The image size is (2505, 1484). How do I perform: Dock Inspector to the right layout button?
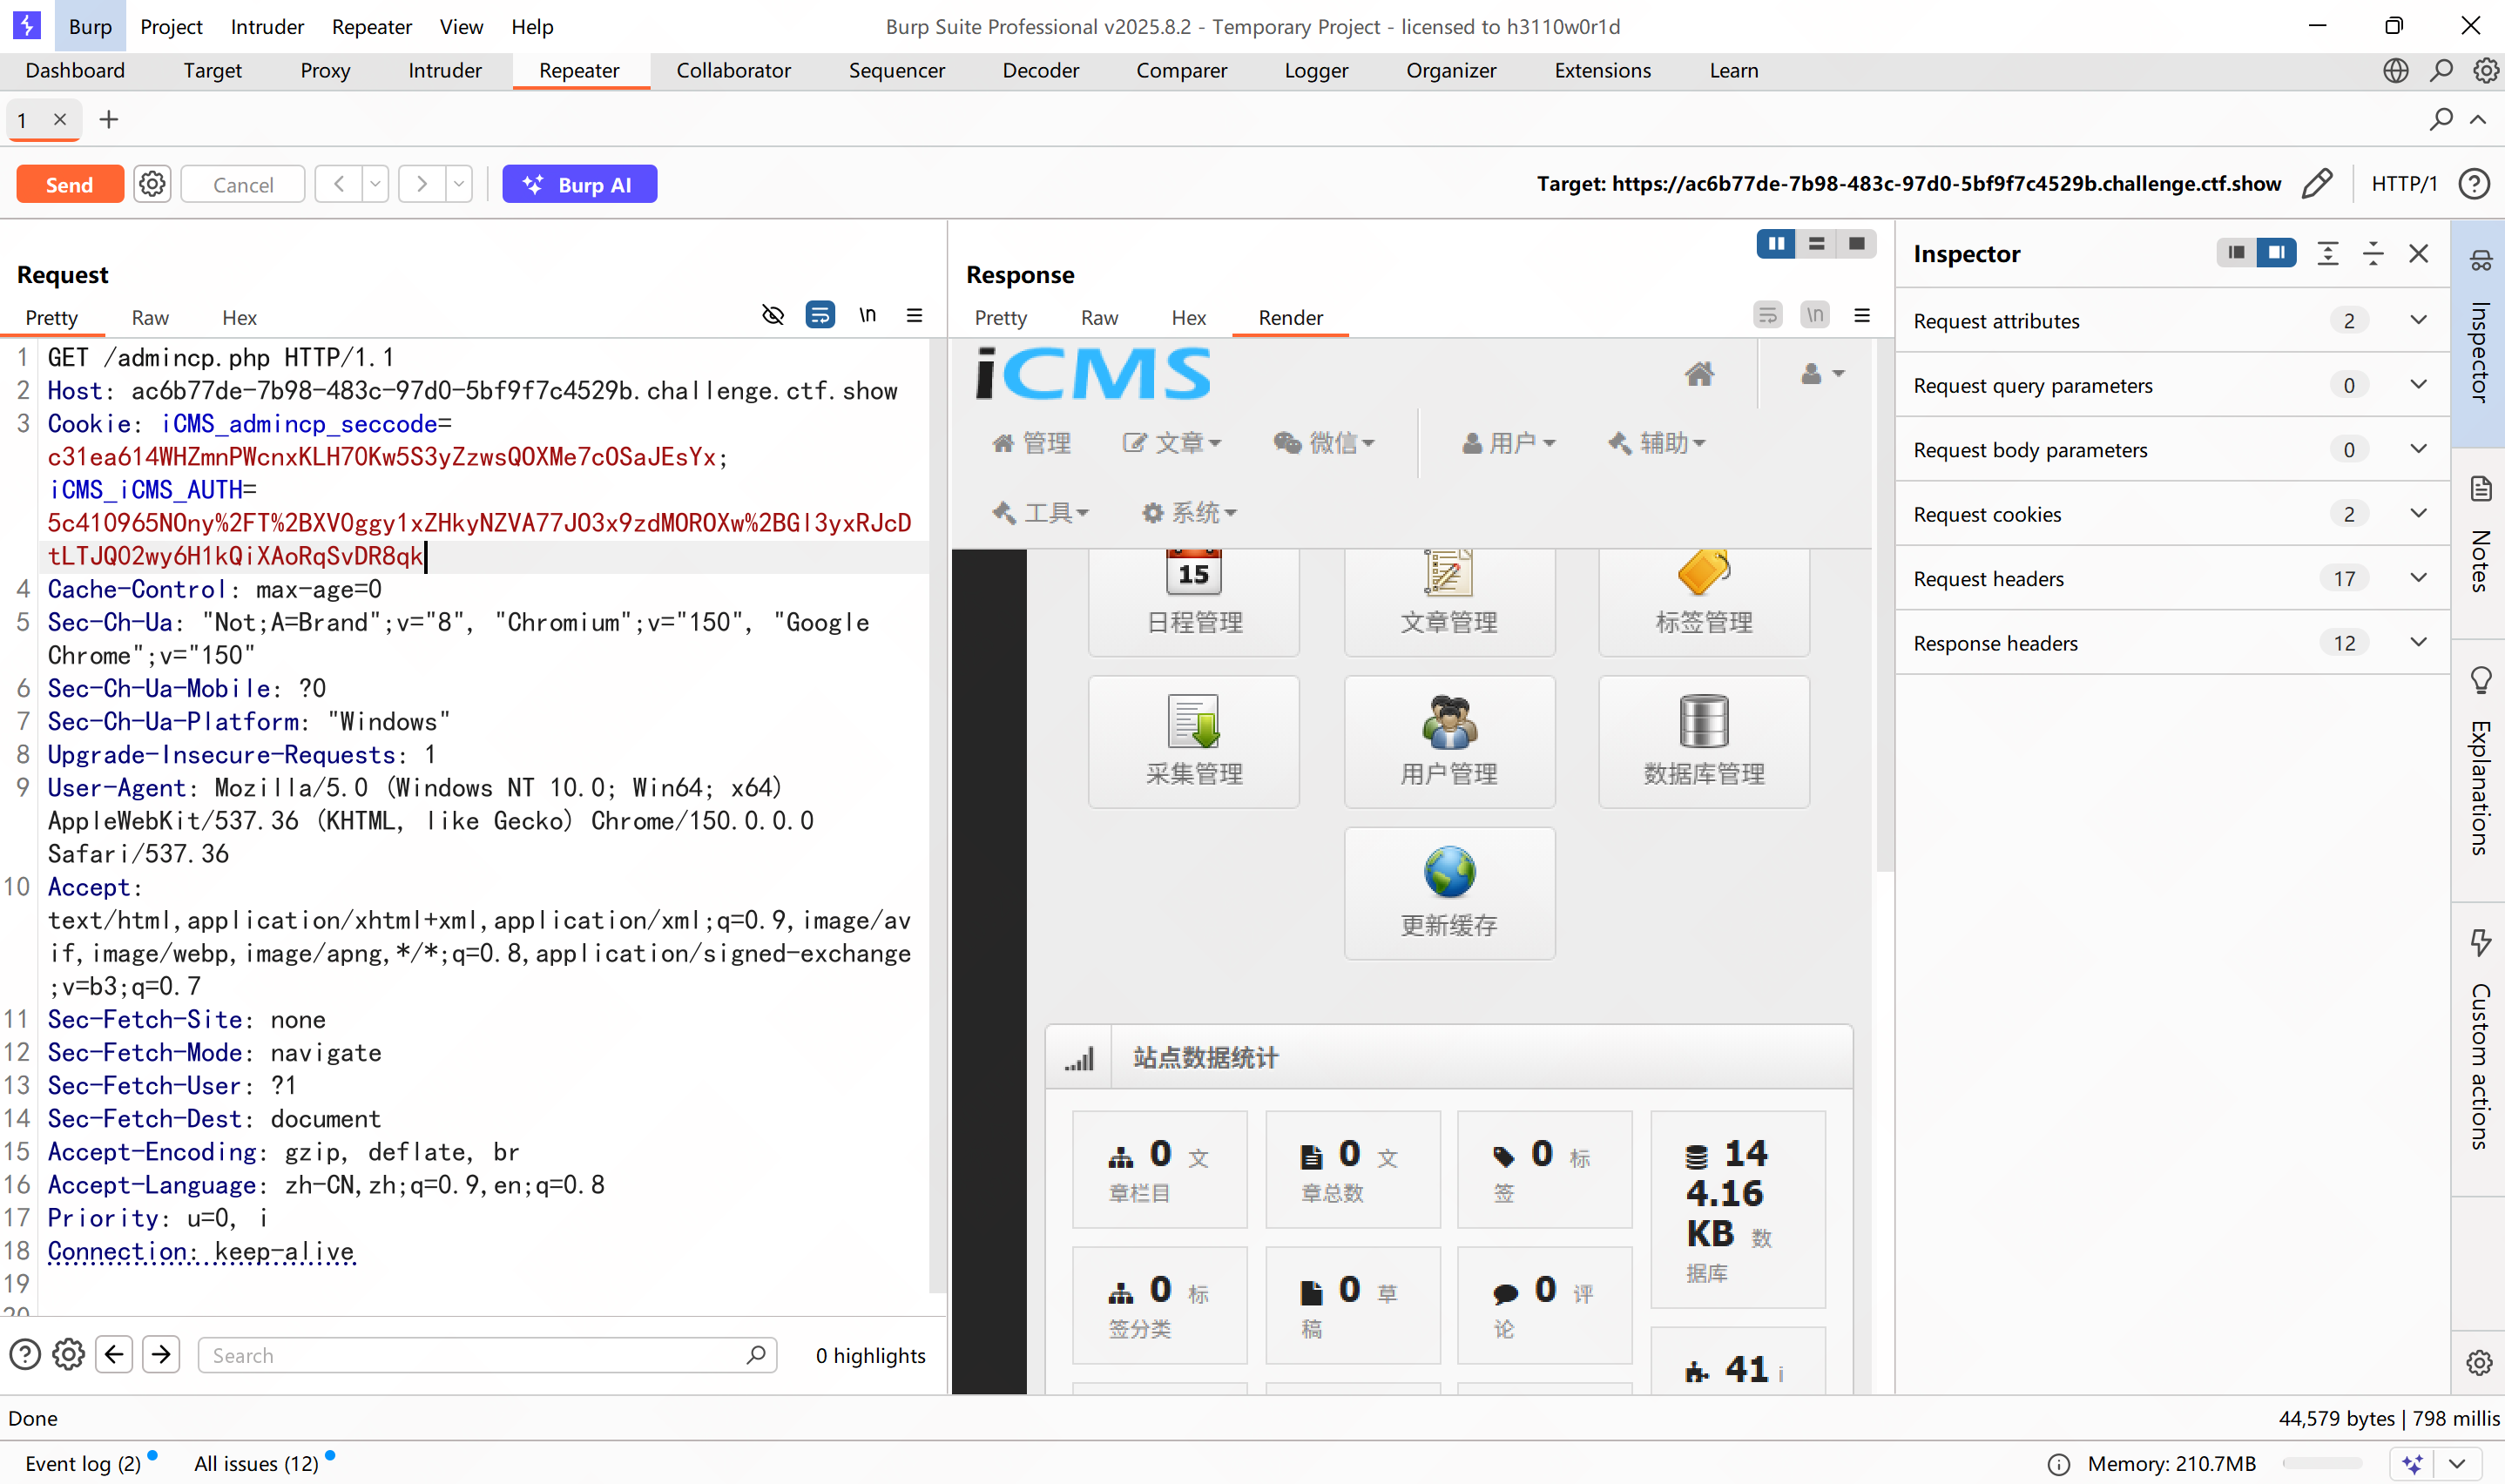point(2276,253)
